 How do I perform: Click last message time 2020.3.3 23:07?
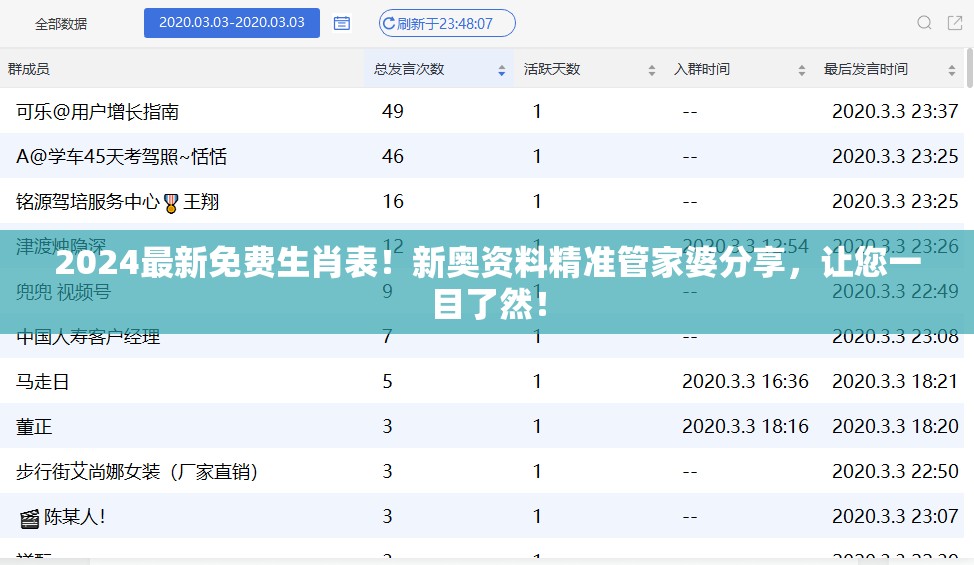pos(895,516)
